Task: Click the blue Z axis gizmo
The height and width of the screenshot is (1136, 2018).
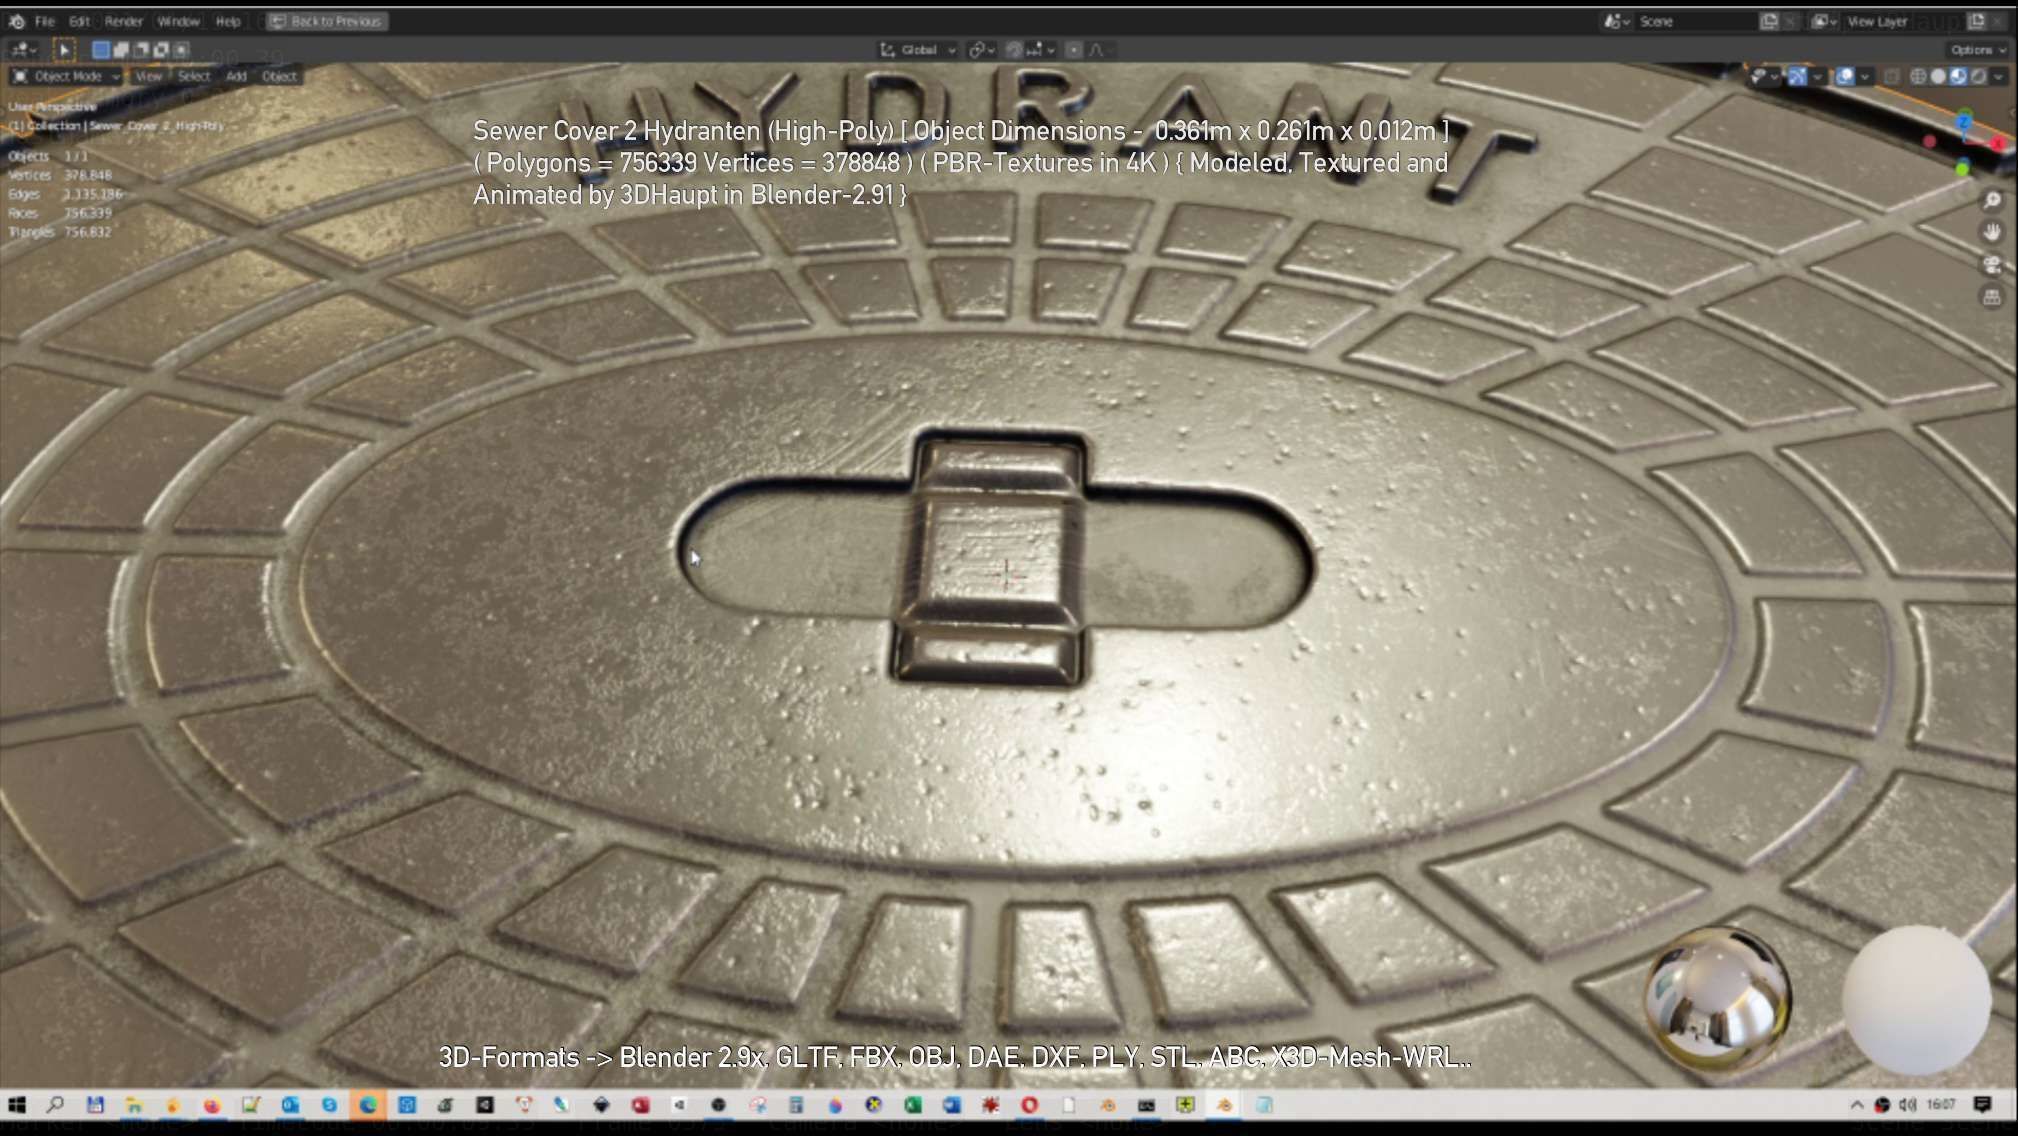Action: point(1964,121)
